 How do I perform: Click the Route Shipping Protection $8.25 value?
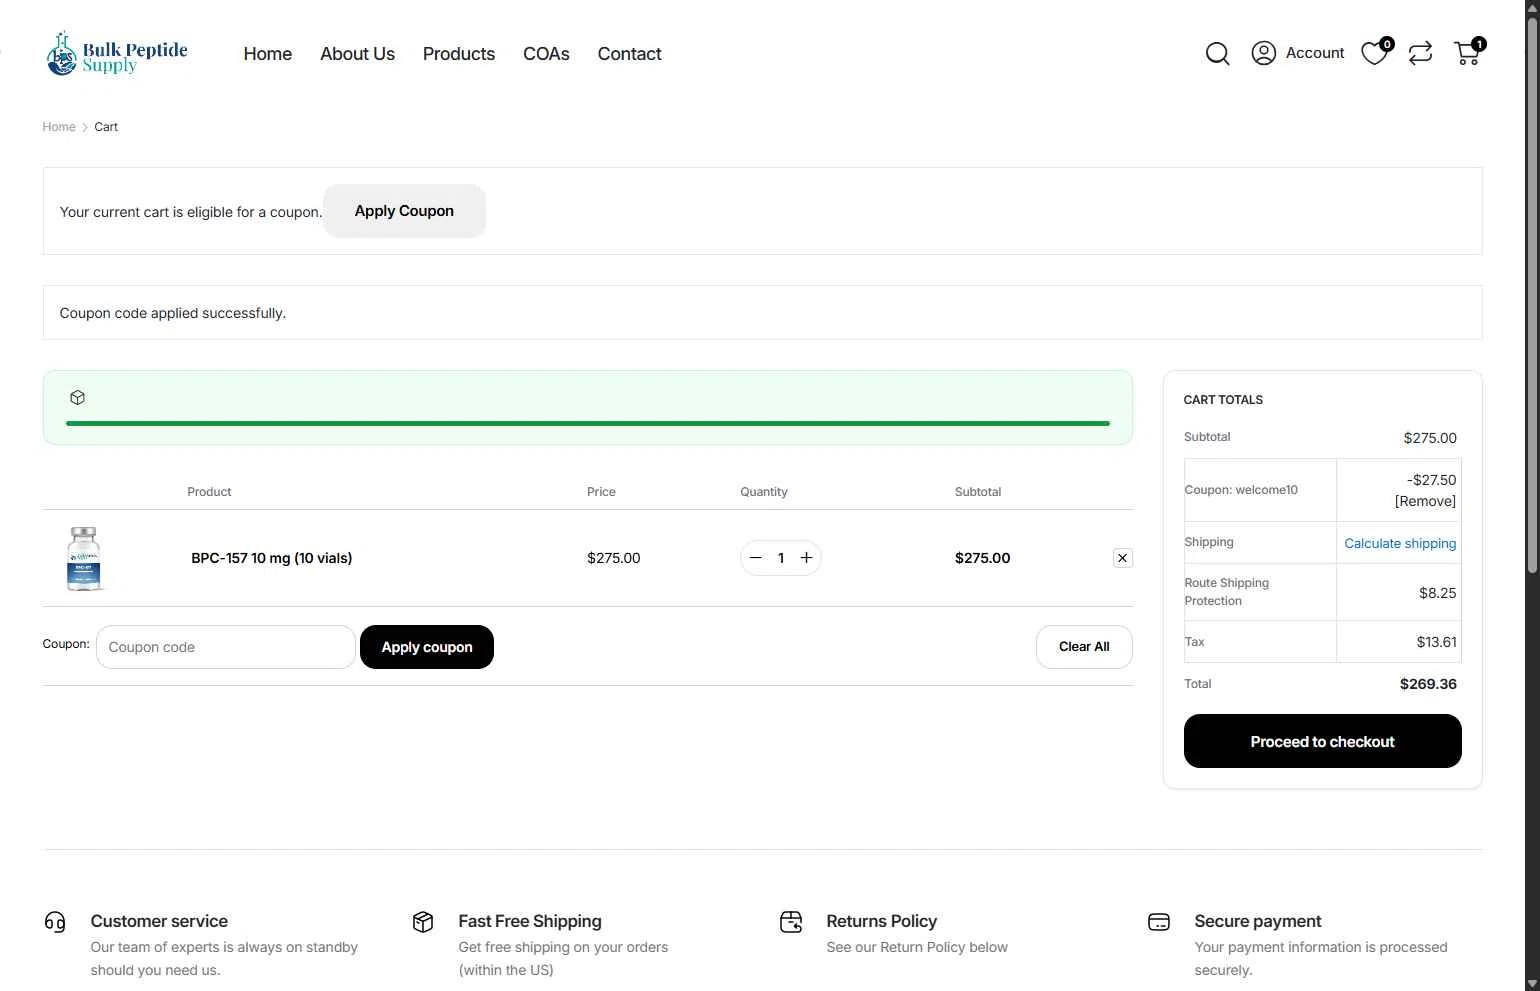1437,593
